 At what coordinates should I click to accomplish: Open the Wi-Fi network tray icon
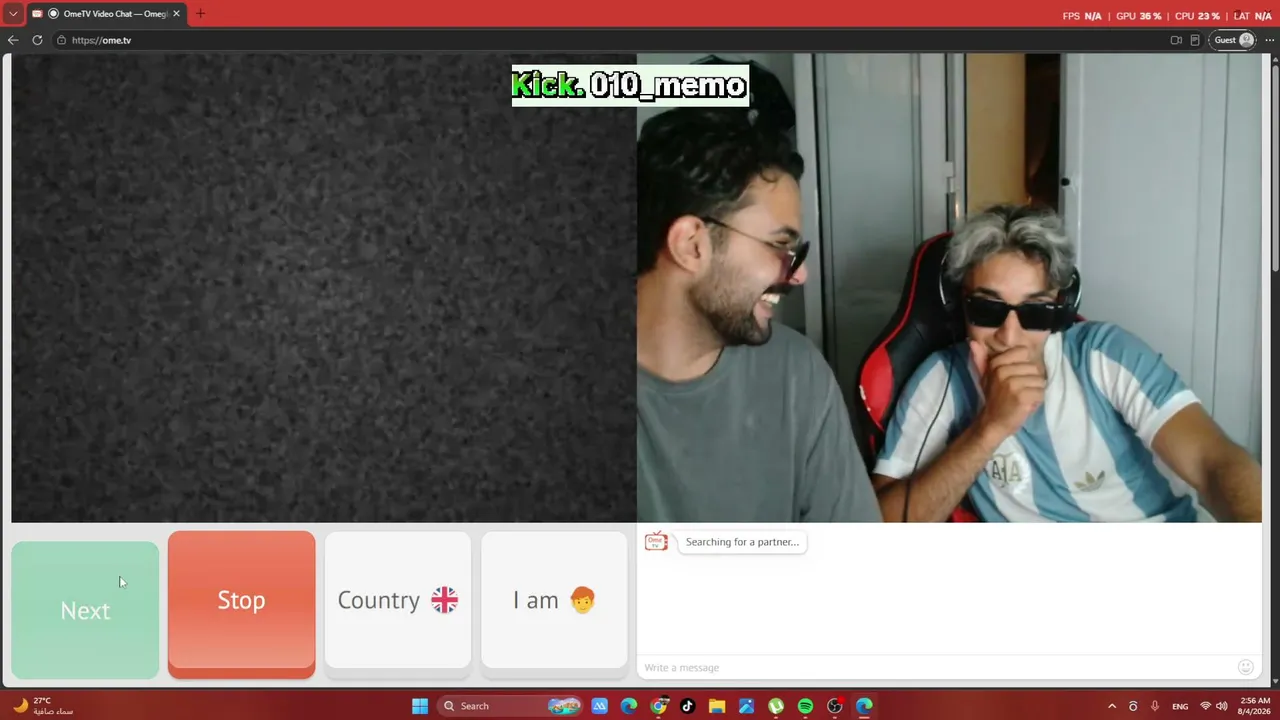1205,706
